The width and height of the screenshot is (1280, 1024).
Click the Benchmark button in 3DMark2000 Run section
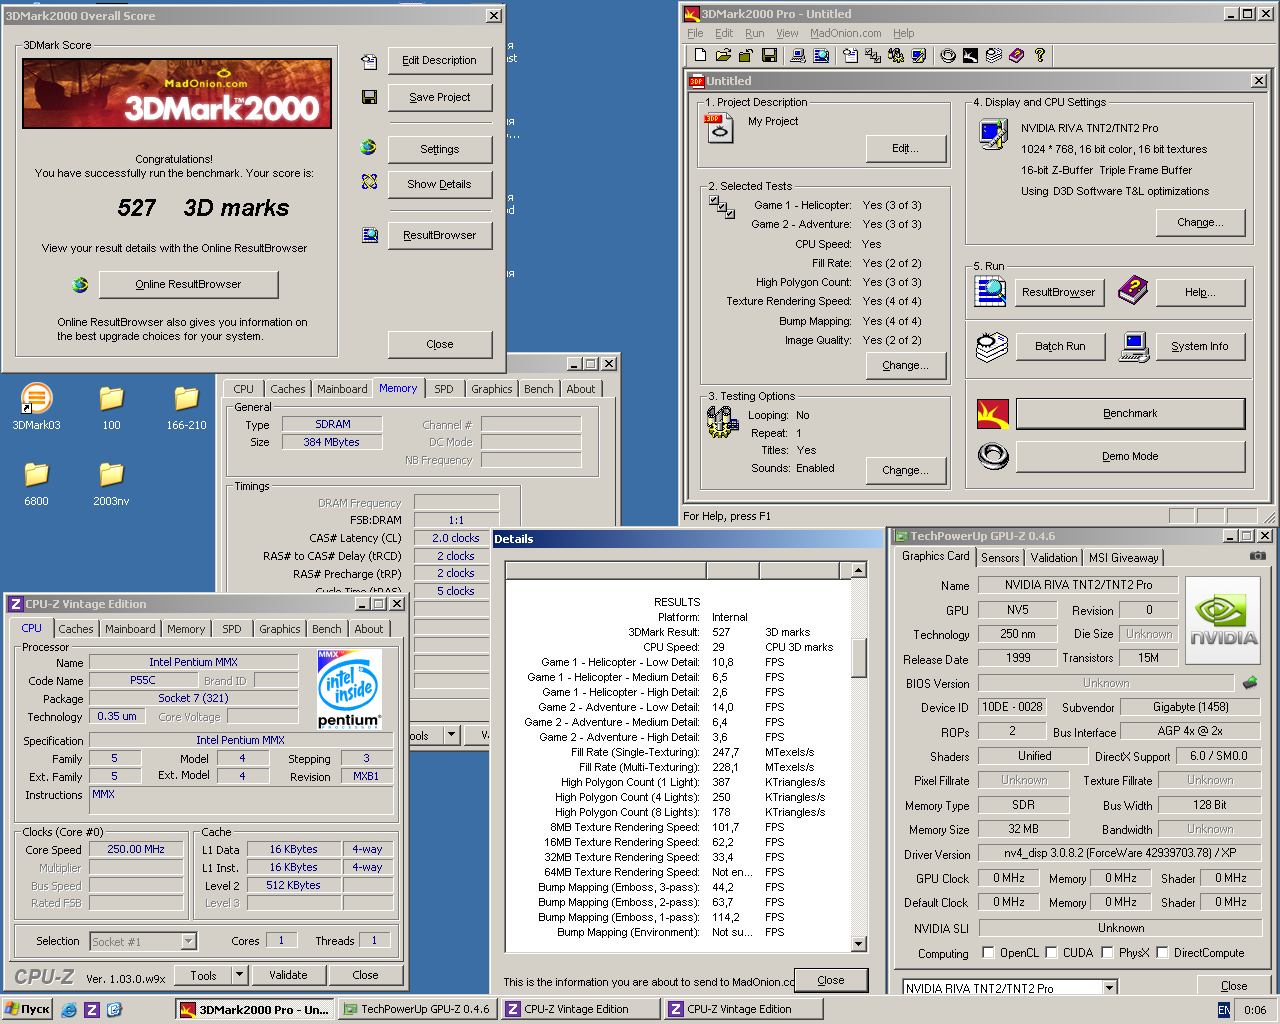pos(1130,413)
